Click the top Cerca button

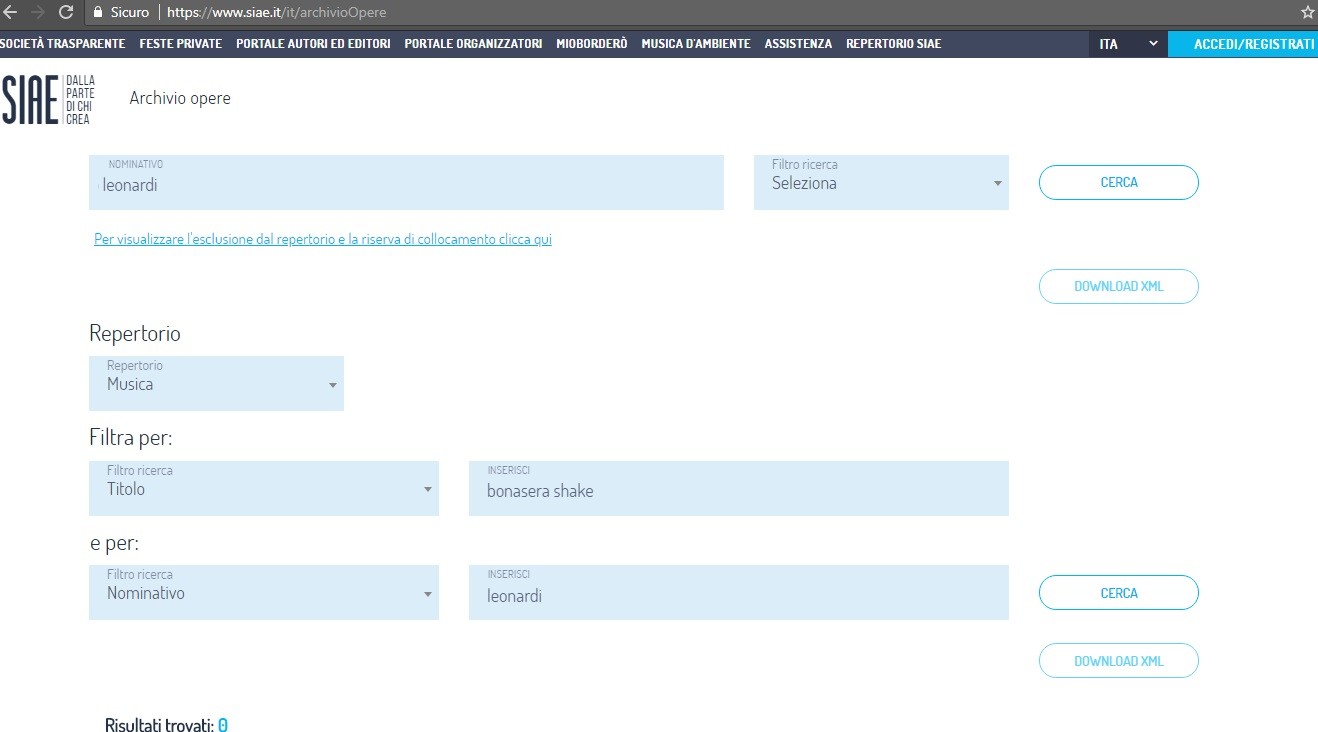[x=1119, y=183]
